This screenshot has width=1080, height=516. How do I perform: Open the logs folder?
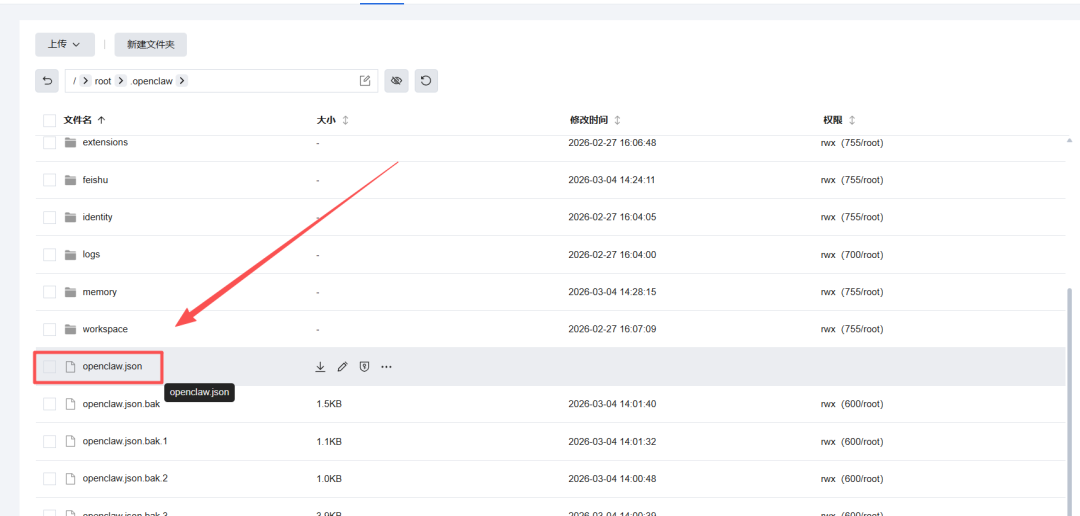coord(91,254)
